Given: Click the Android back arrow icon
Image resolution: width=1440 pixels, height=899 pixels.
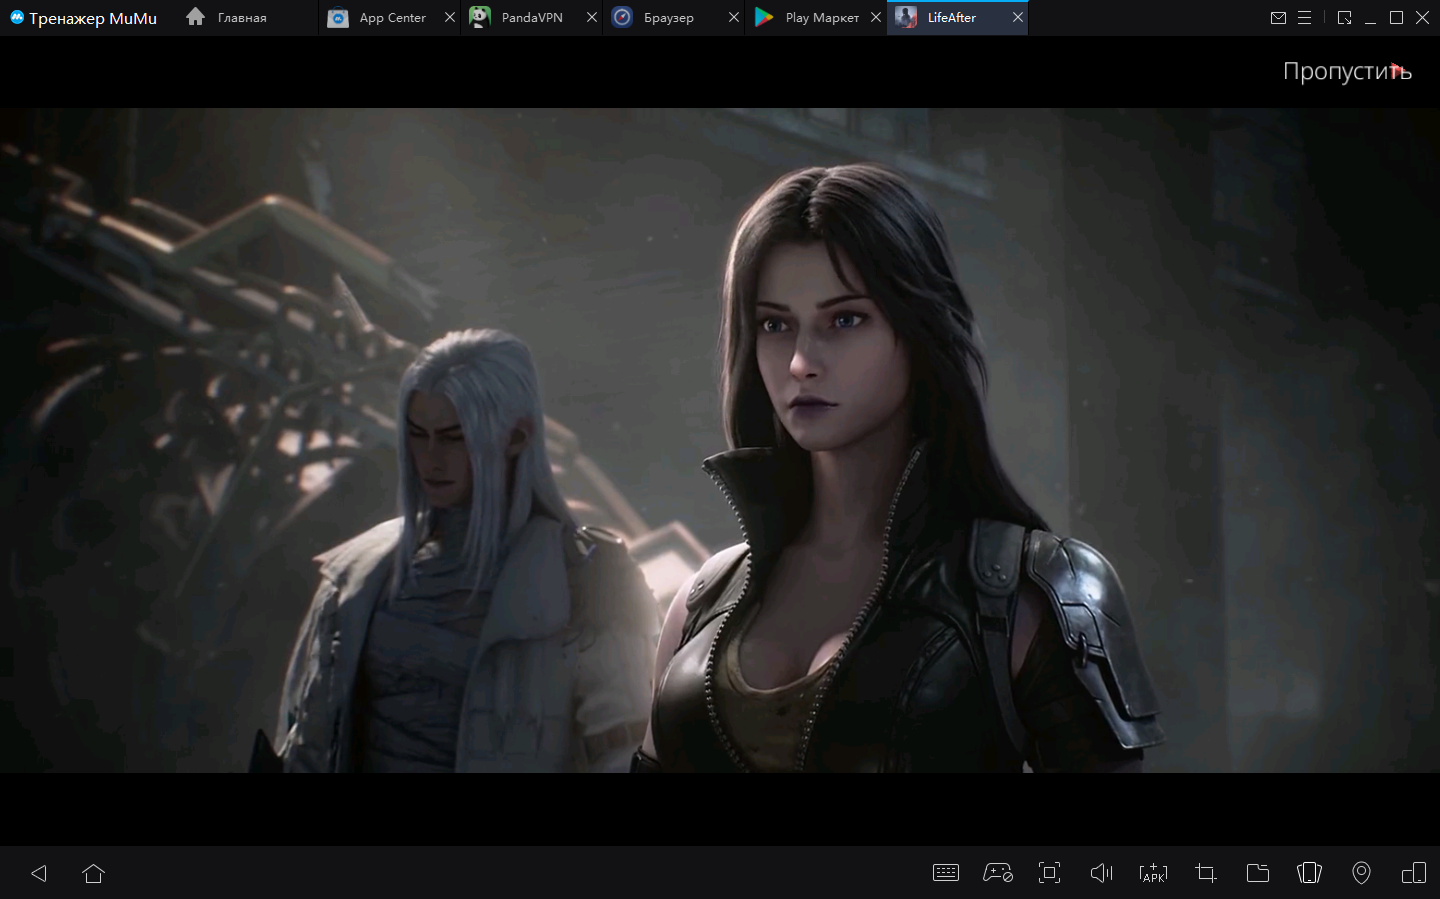Looking at the screenshot, I should tap(39, 873).
